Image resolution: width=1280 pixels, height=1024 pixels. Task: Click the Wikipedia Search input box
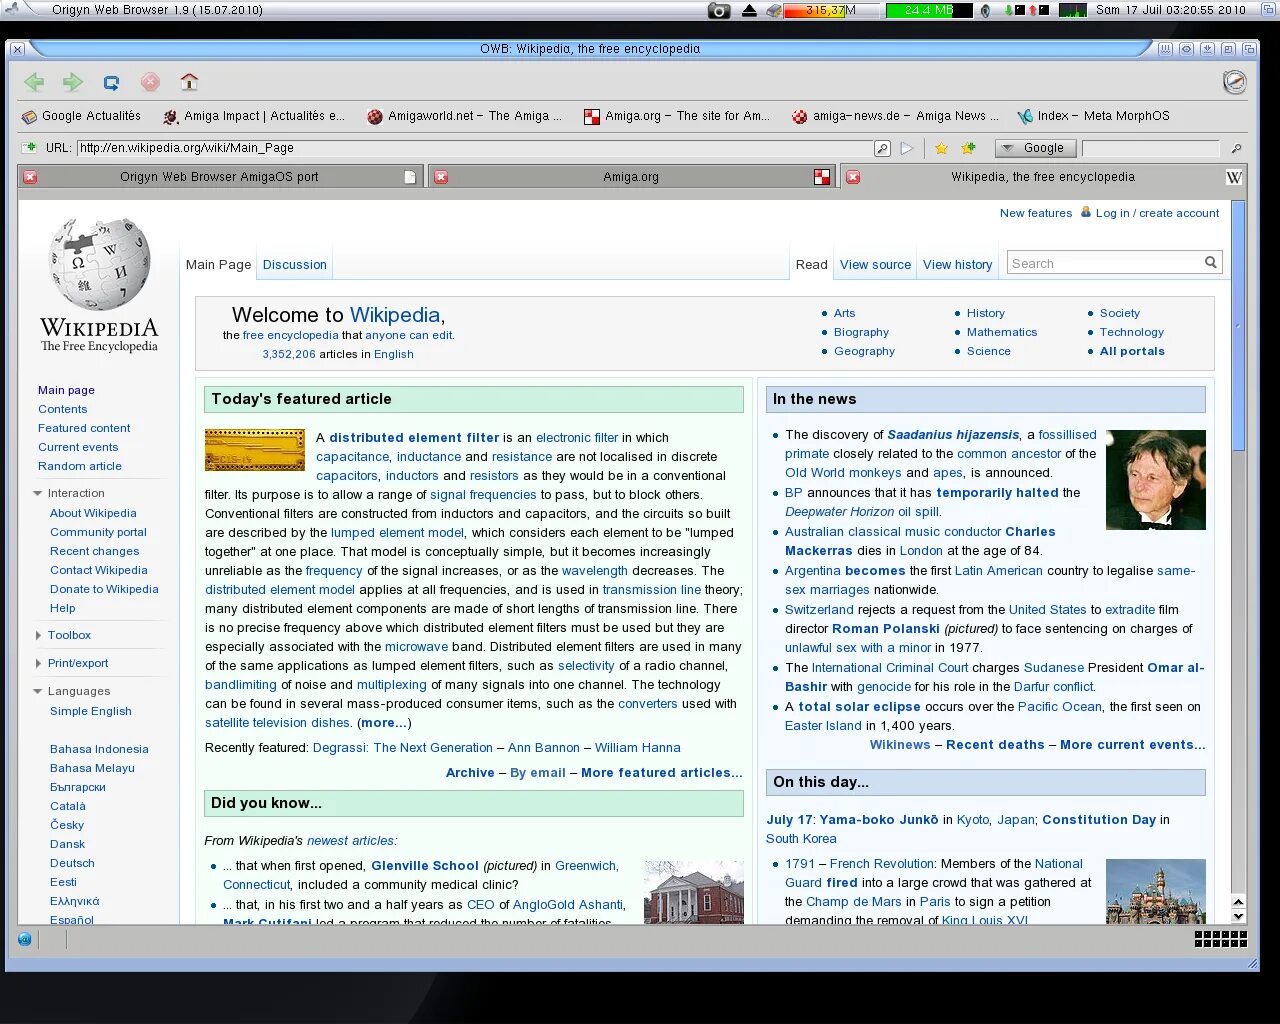(x=1105, y=263)
